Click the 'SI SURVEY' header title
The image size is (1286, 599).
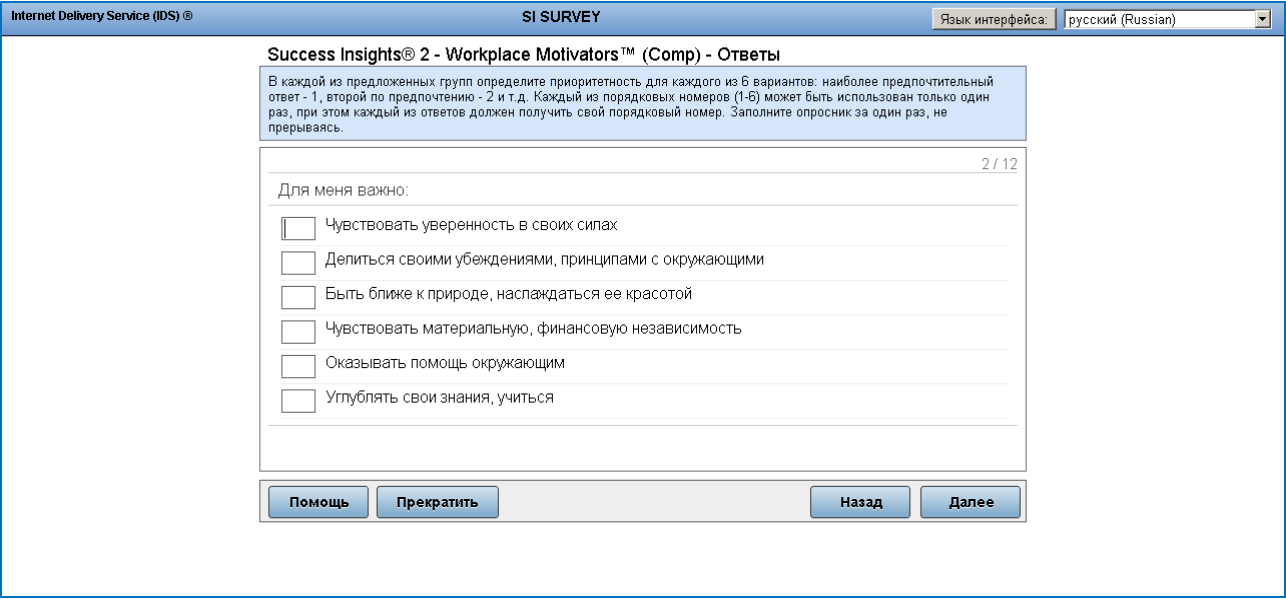[561, 17]
